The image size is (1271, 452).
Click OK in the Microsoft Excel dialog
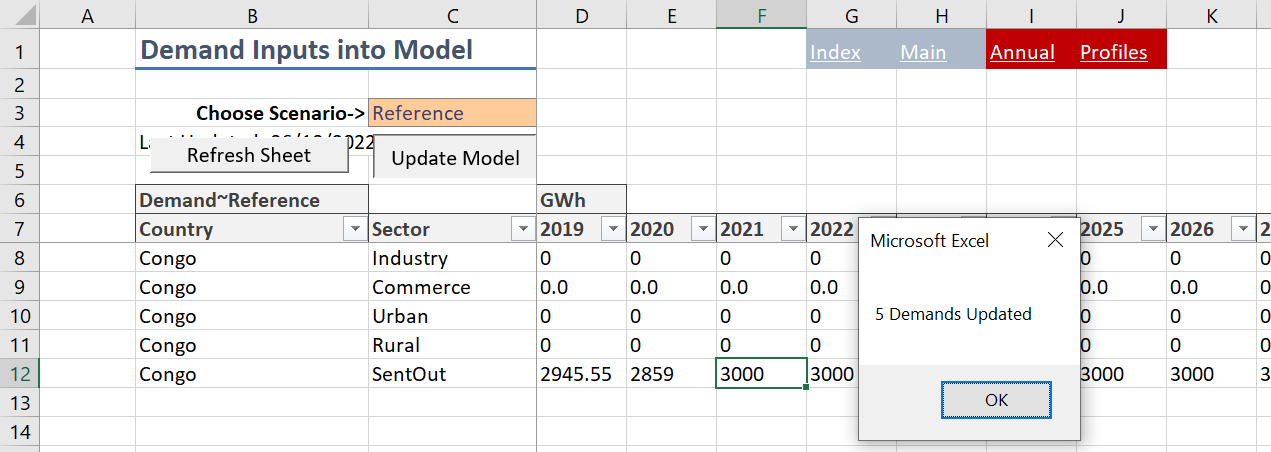[996, 400]
